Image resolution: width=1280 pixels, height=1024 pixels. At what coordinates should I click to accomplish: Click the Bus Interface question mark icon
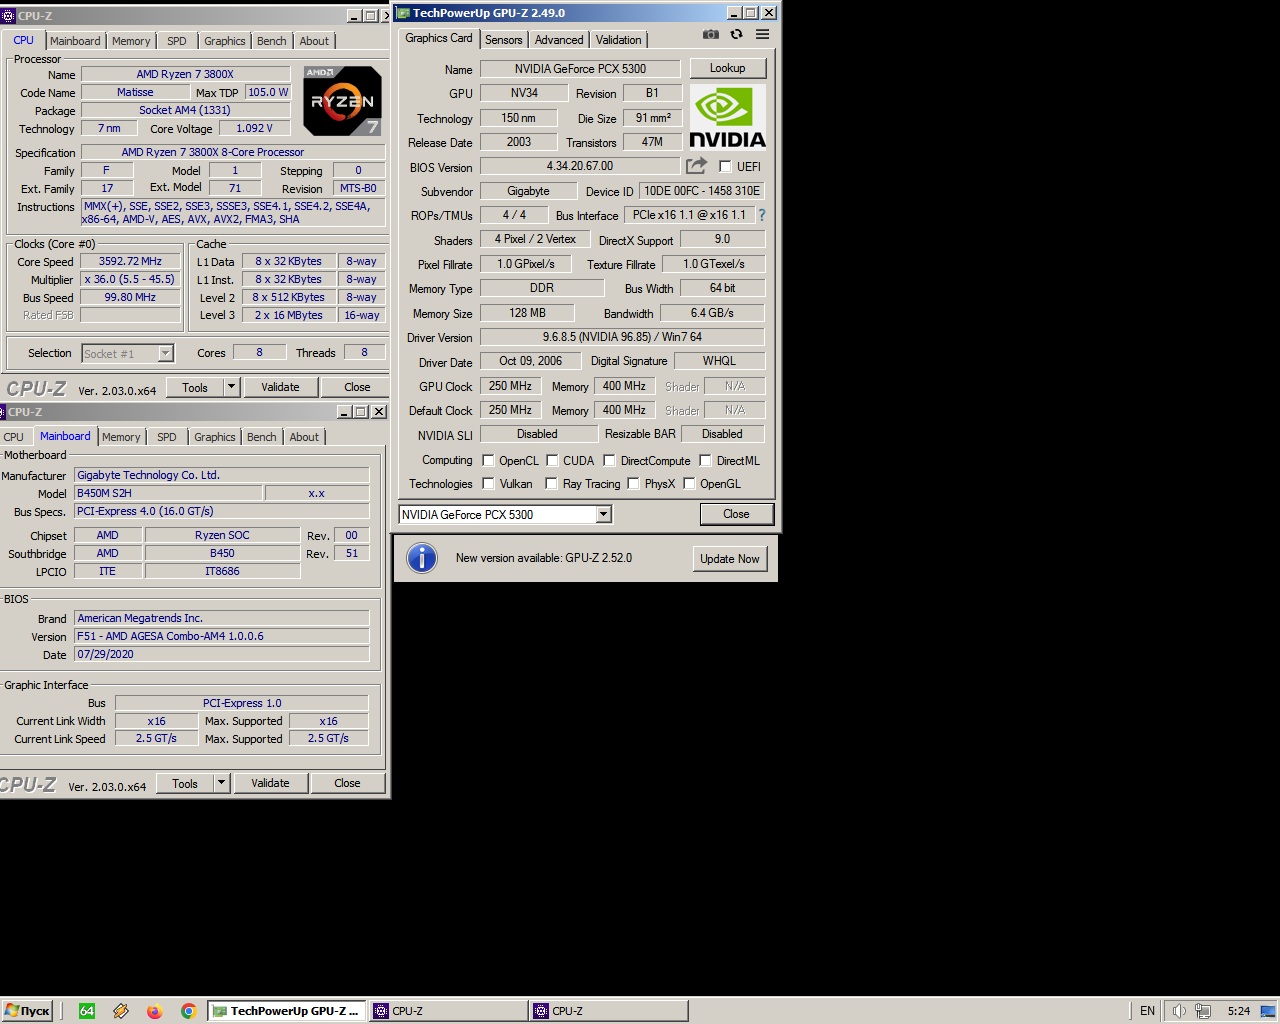[x=761, y=215]
